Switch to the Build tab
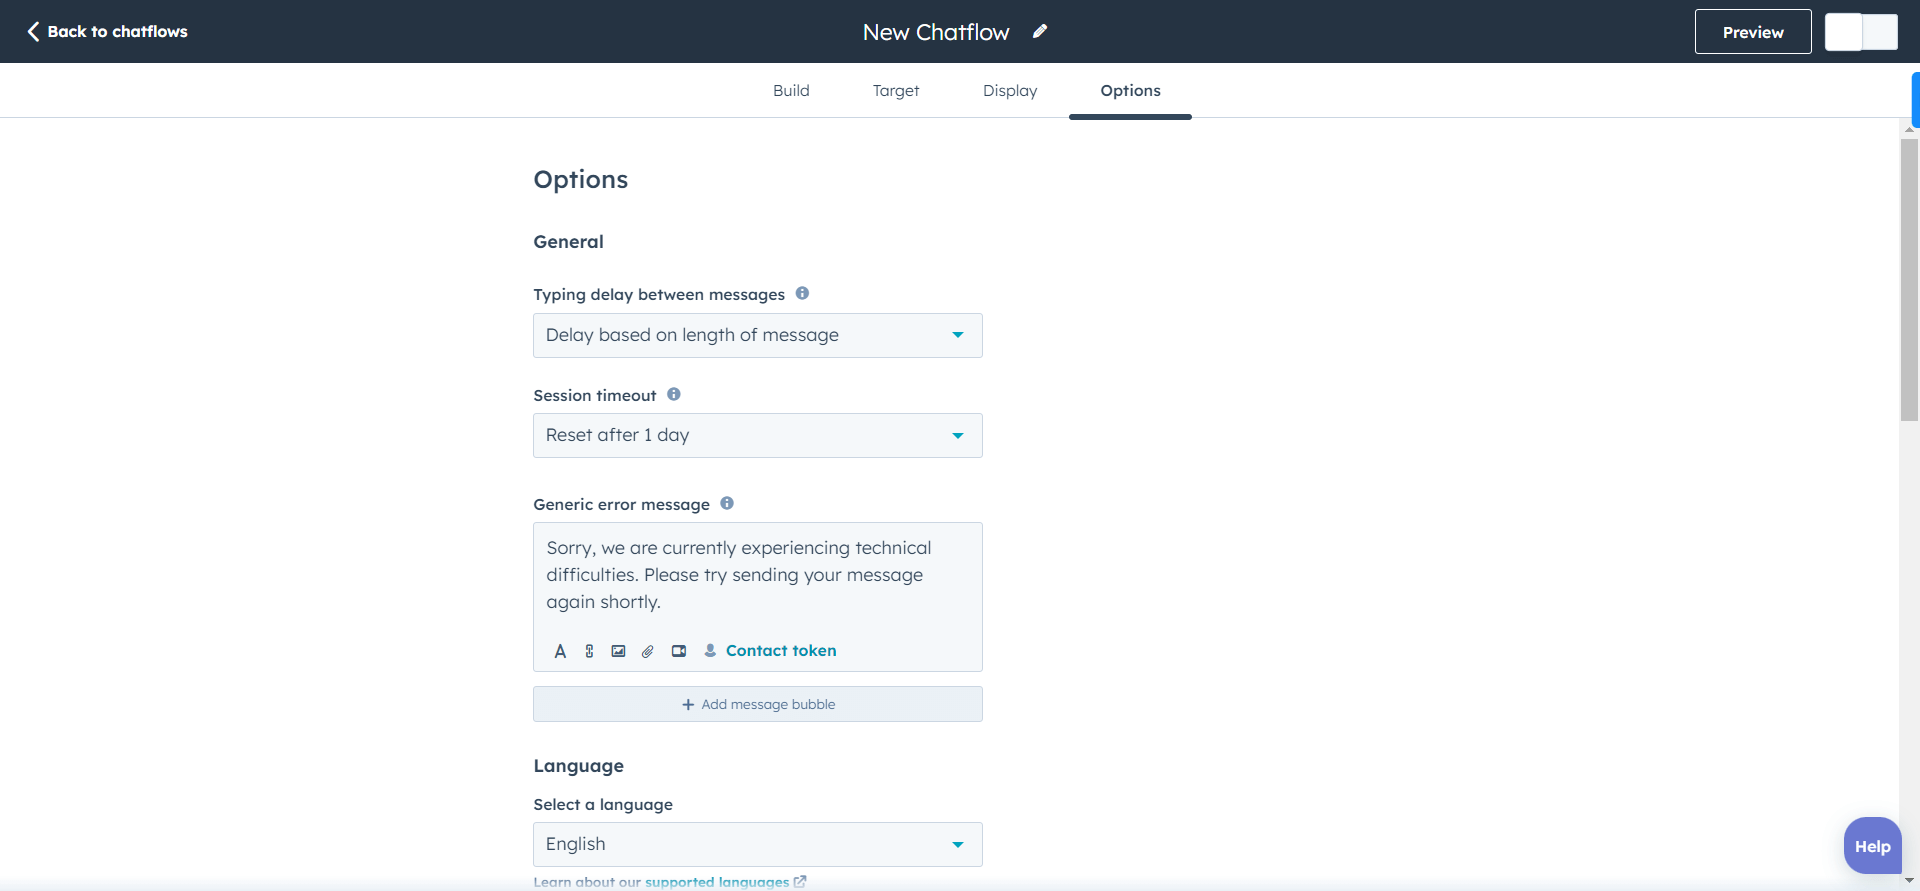The image size is (1920, 891). 791,90
